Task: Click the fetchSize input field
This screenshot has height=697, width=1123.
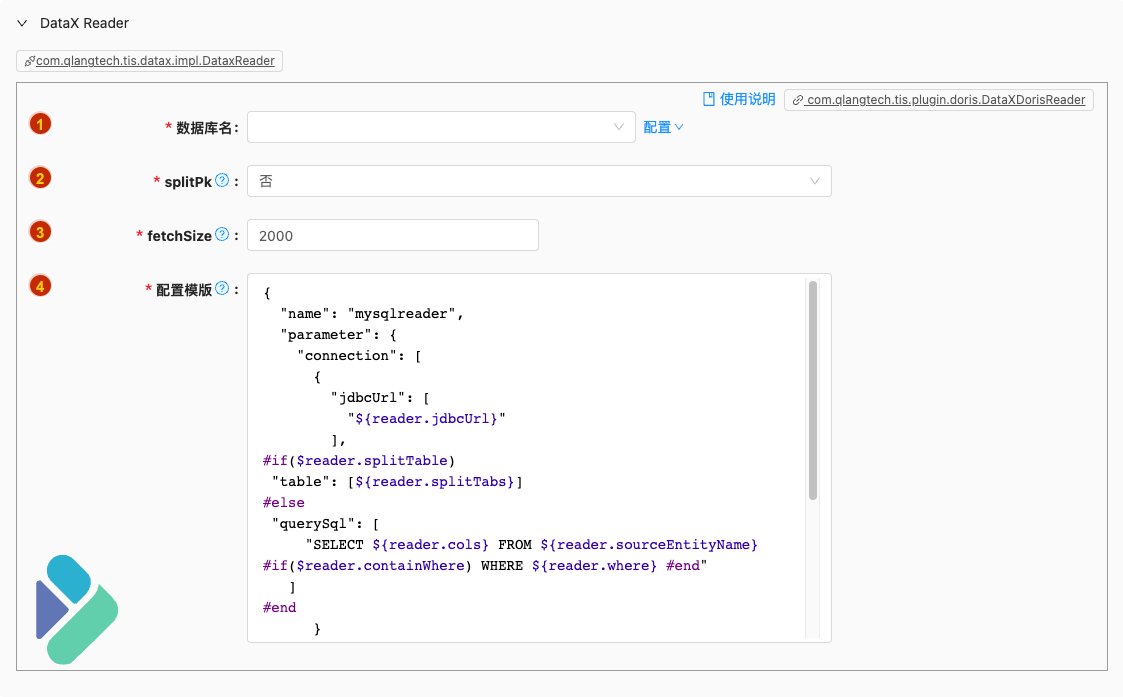Action: 392,235
